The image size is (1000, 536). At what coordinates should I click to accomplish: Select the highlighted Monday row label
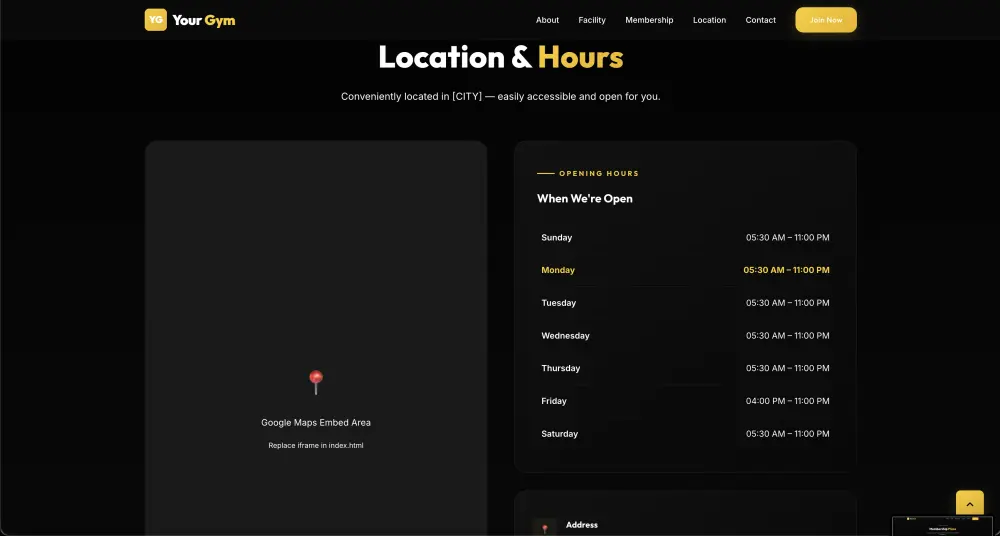tap(558, 270)
